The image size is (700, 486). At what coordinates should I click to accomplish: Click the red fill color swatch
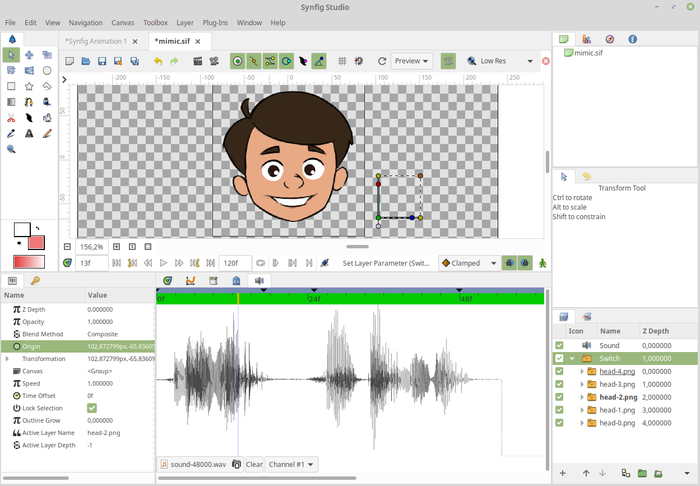tap(36, 243)
